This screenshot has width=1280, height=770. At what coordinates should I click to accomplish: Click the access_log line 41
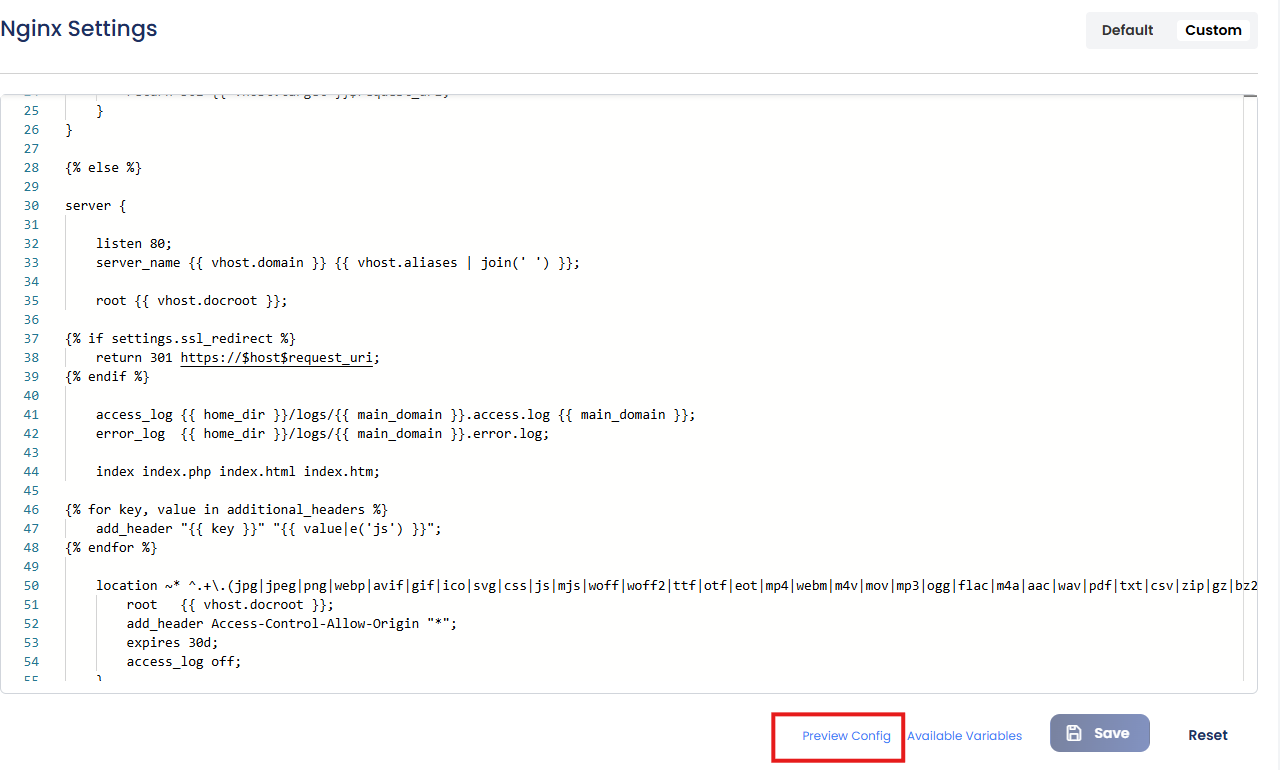(x=395, y=415)
